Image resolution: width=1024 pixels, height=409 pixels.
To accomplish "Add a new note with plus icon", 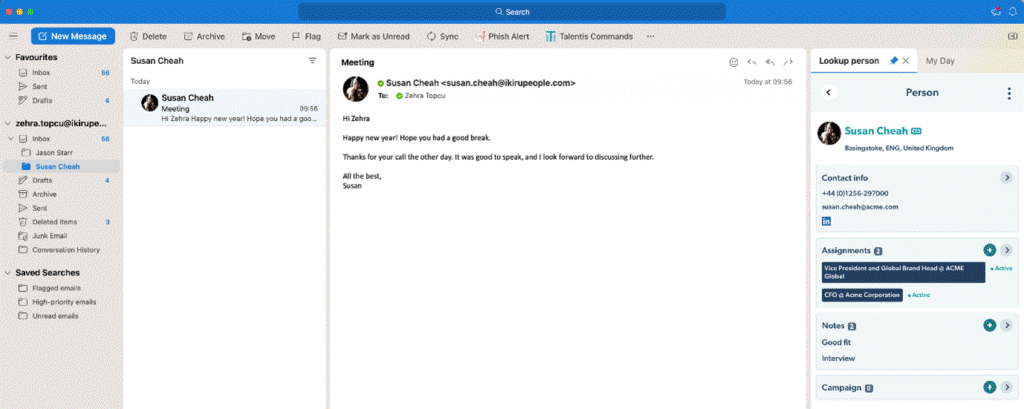I will [x=989, y=325].
